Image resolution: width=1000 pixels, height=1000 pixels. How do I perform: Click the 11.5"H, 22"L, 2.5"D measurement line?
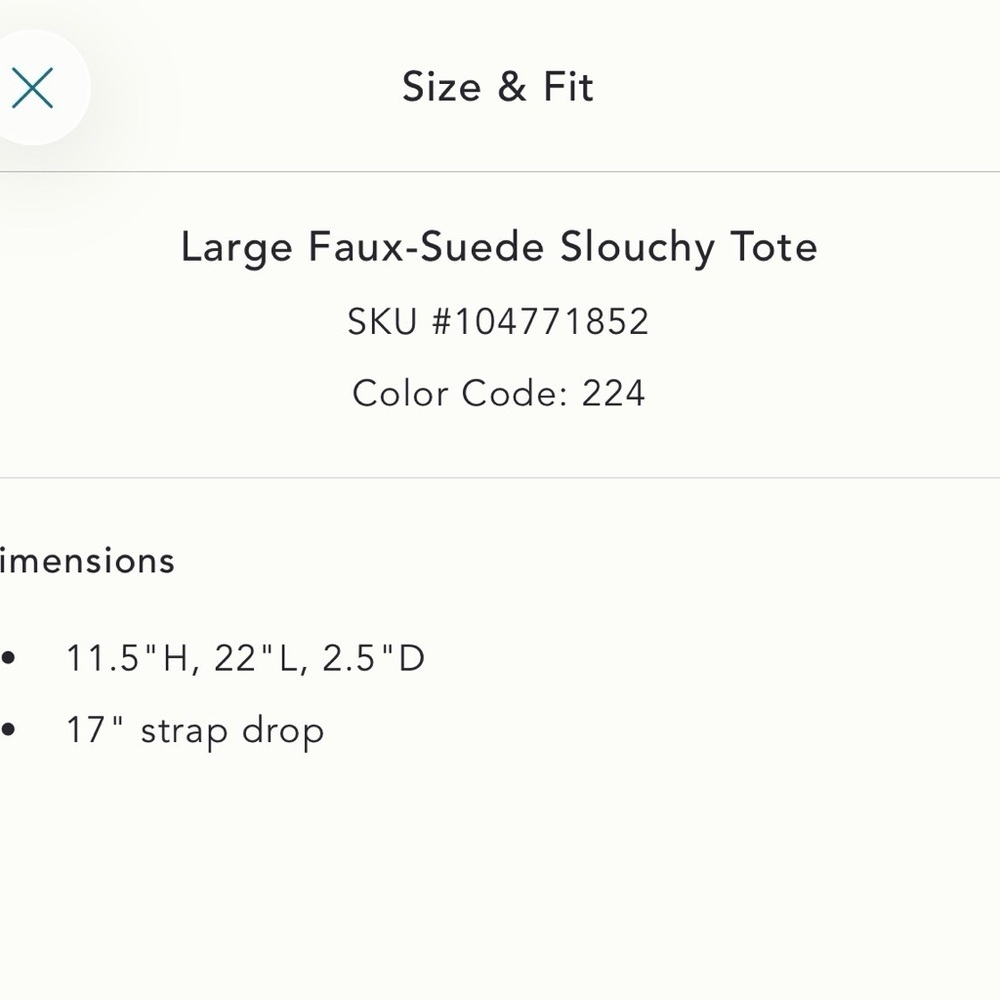pyautogui.click(x=246, y=658)
